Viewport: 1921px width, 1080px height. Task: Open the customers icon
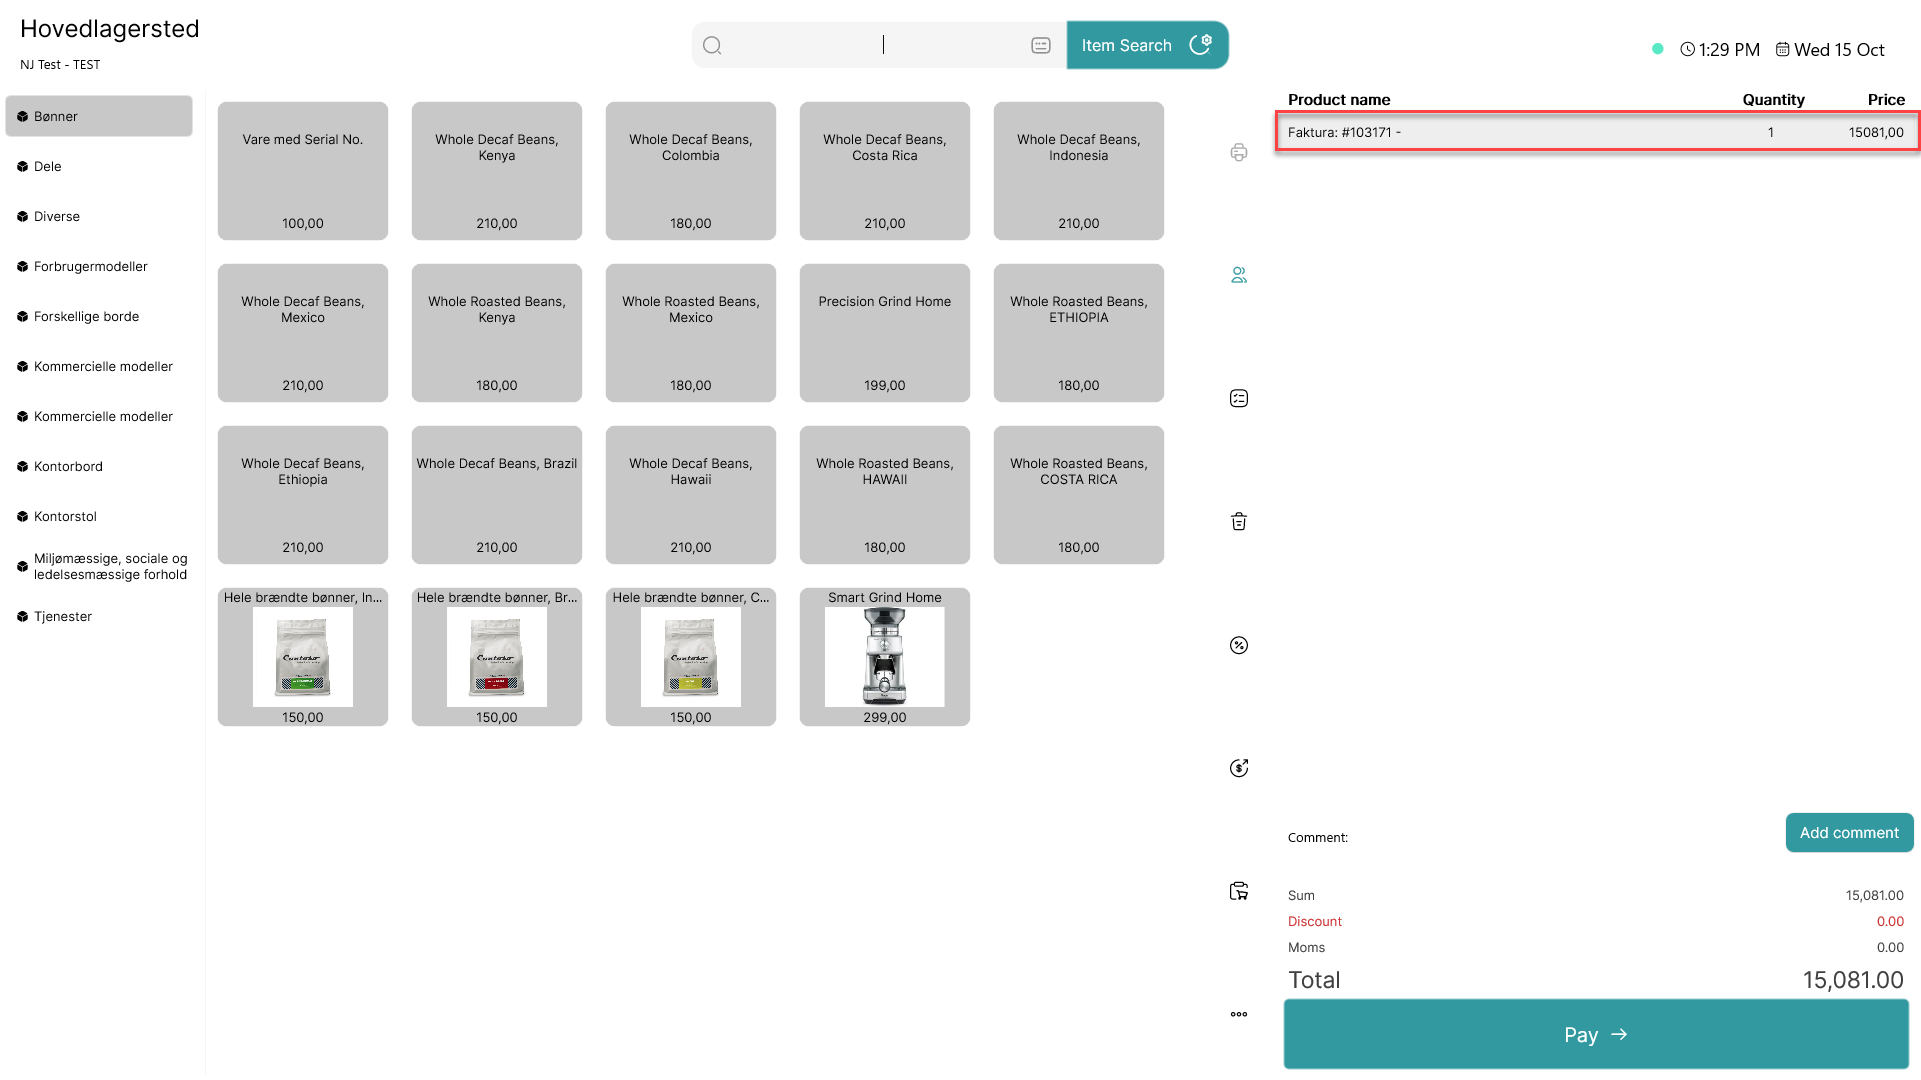(x=1239, y=275)
